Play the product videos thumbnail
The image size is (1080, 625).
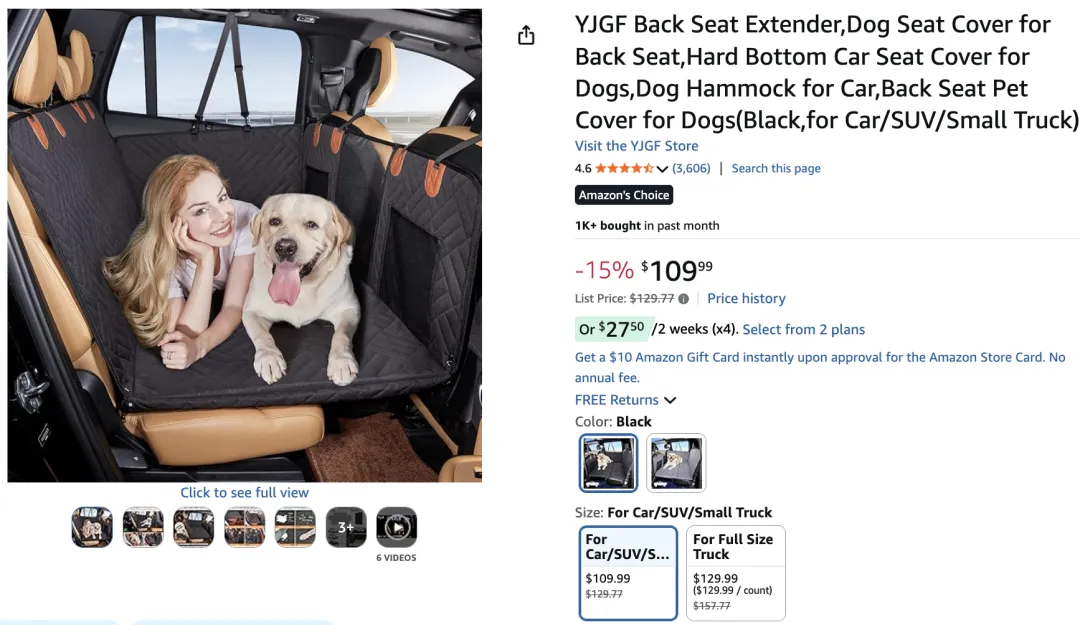(396, 527)
